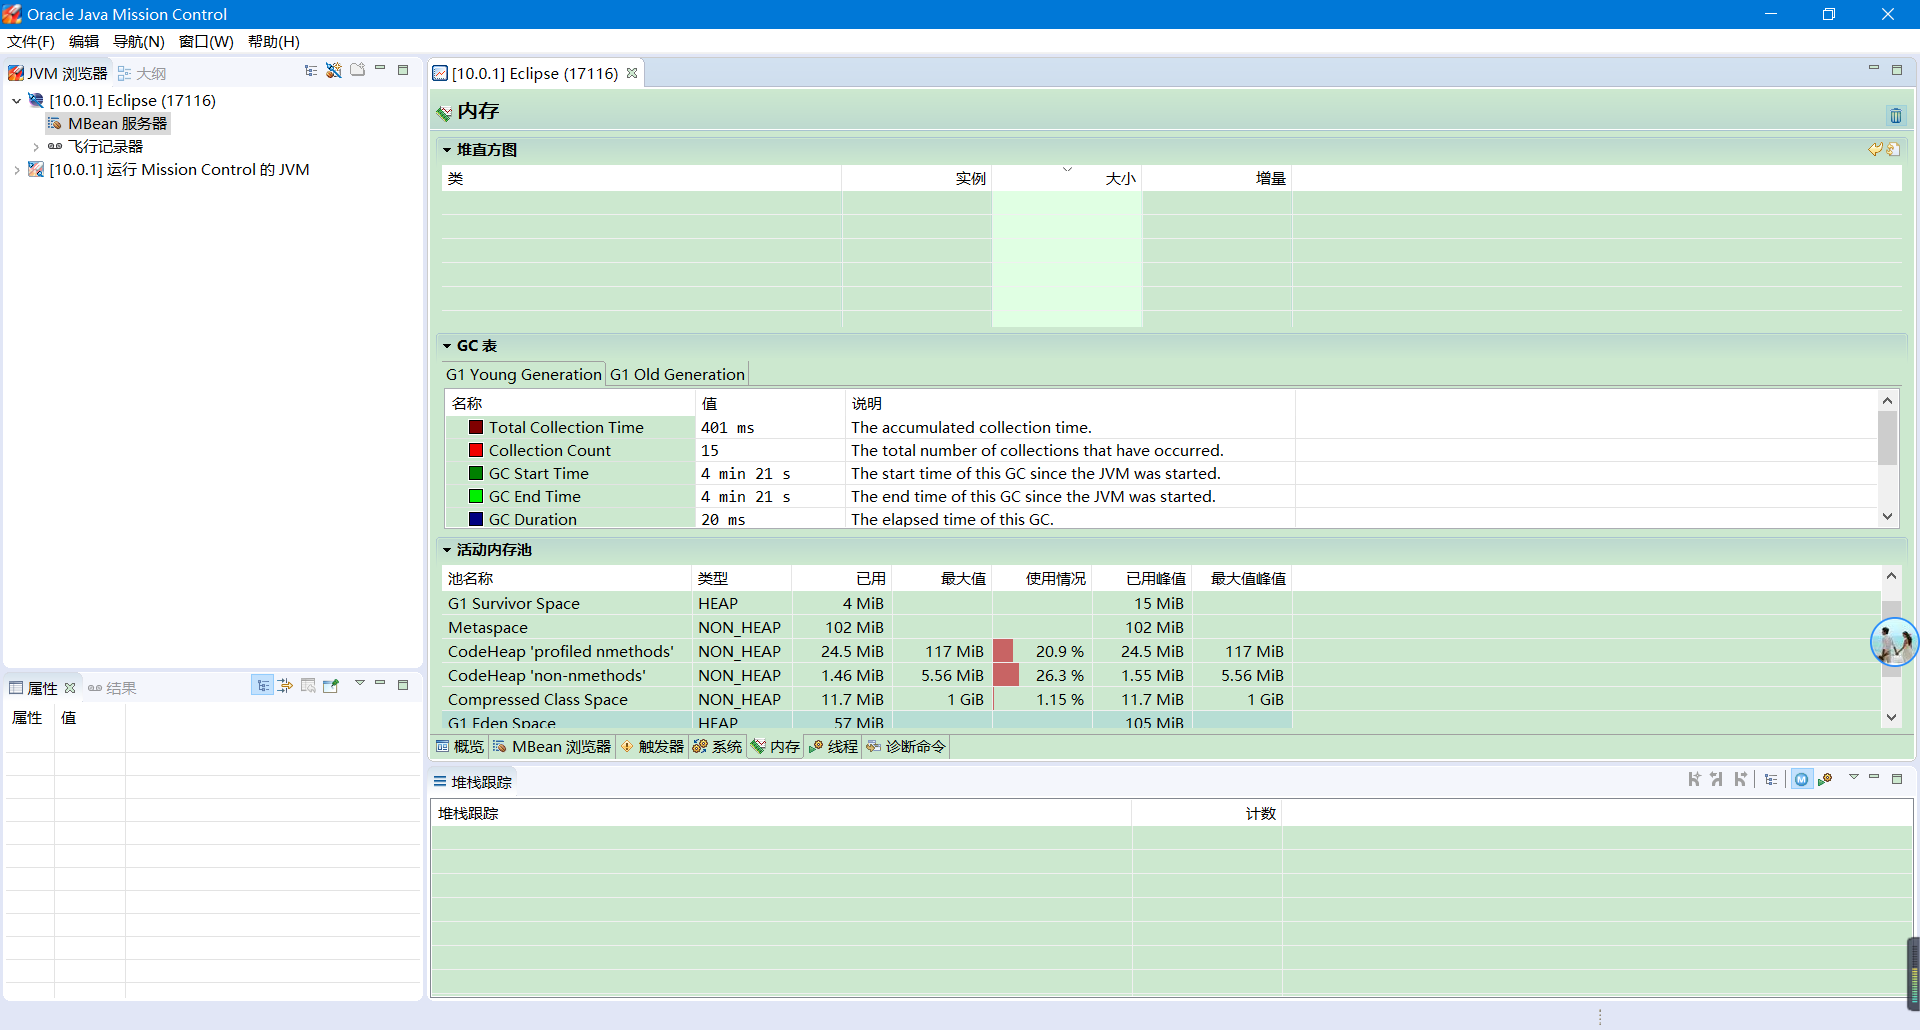Viewport: 1920px width, 1030px height.
Task: Click the new folder icon in JVM browser
Action: click(x=357, y=70)
